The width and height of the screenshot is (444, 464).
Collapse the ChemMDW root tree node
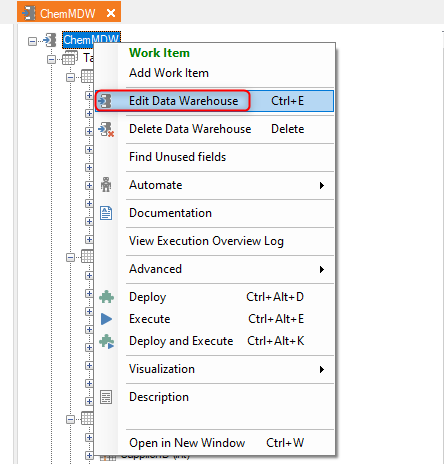click(32, 41)
